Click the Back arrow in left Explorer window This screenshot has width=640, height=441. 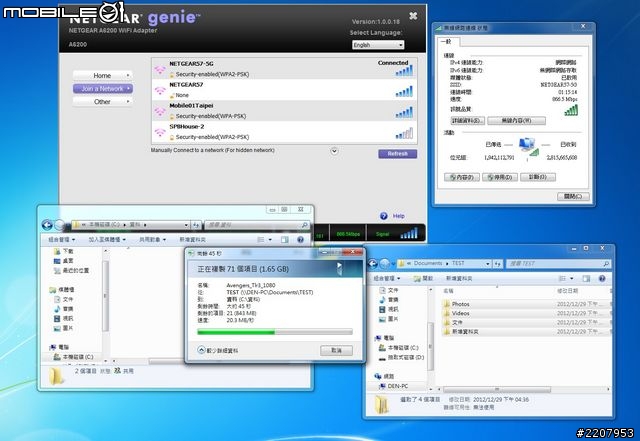(47, 225)
